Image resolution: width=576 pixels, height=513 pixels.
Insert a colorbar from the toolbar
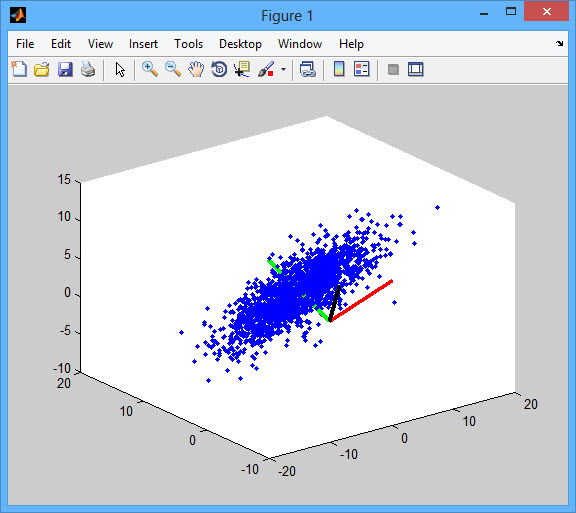pyautogui.click(x=339, y=69)
